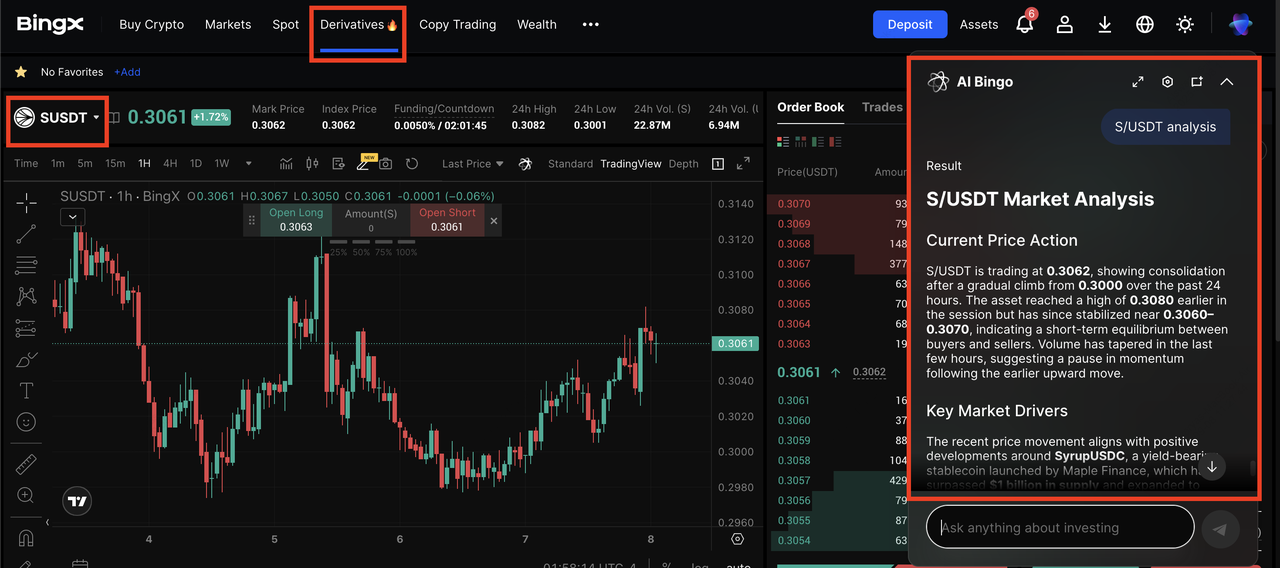Open the Last Price dropdown
Screen dimensions: 1280x568
click(x=473, y=164)
